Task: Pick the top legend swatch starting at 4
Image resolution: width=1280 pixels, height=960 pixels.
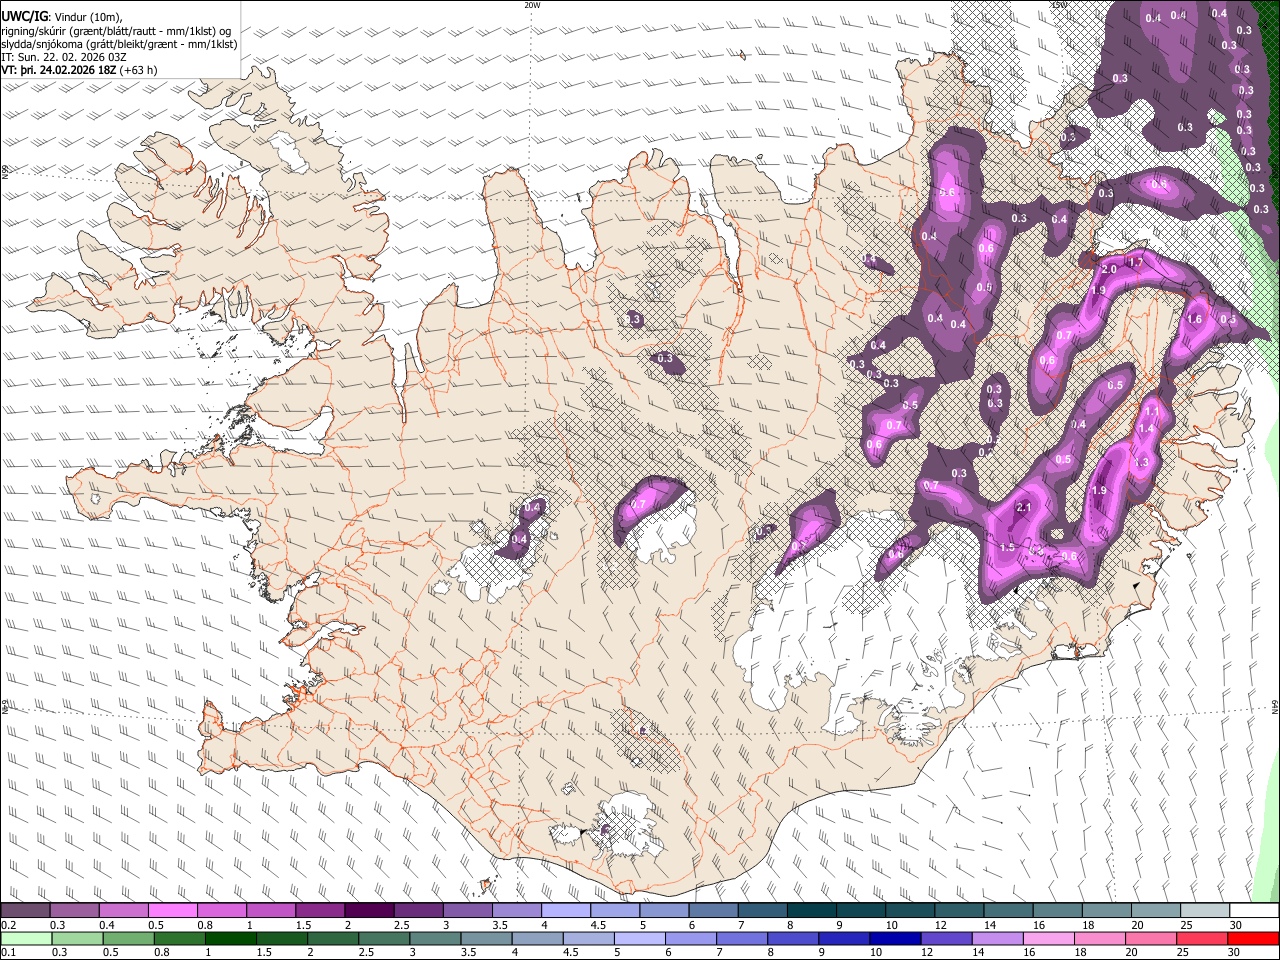Action: (566, 911)
